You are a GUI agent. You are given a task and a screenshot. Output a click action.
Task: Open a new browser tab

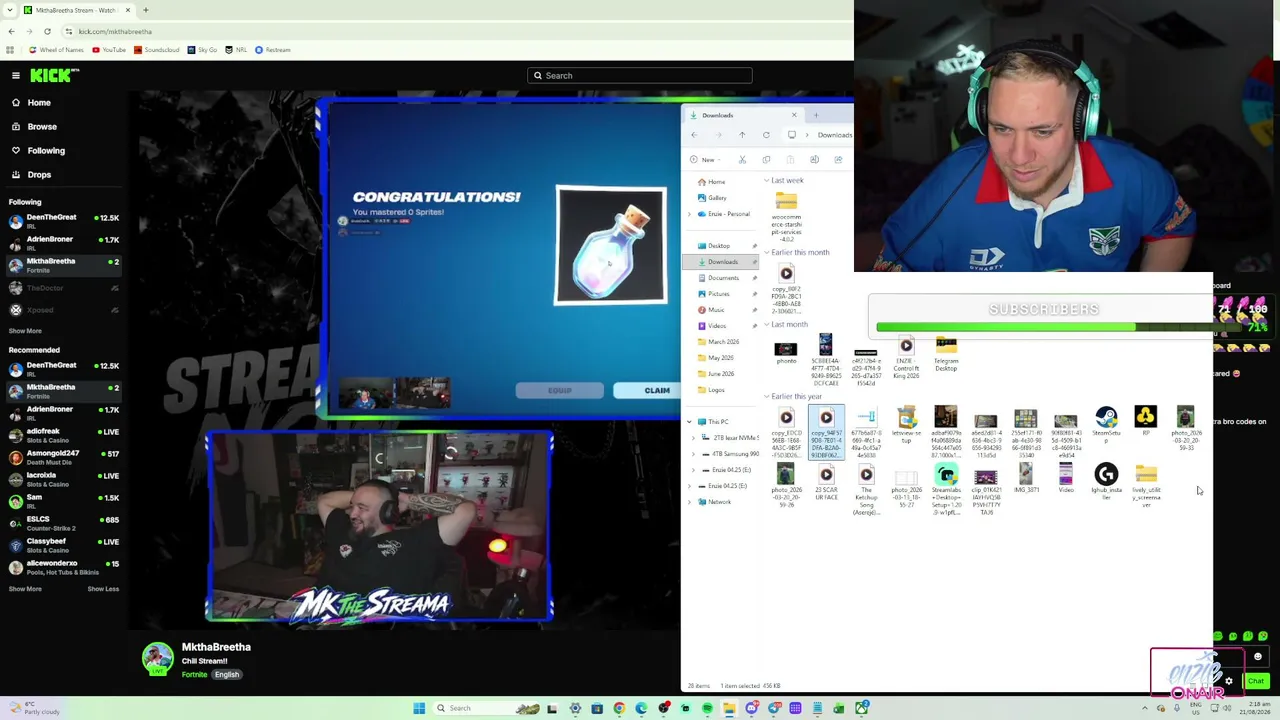146,10
